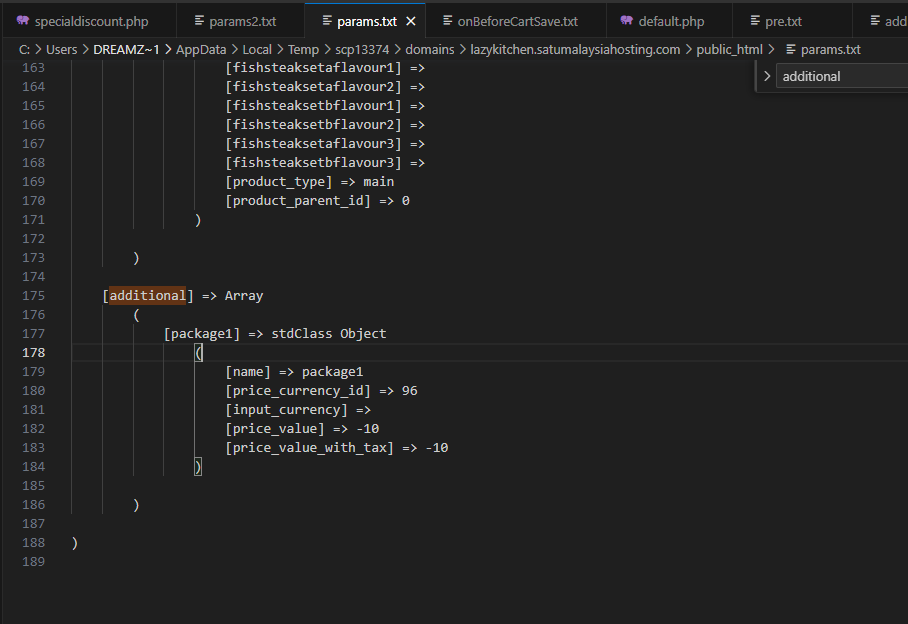The height and width of the screenshot is (624, 908).
Task: Click the text file icon on pre.txt tab
Action: (755, 21)
